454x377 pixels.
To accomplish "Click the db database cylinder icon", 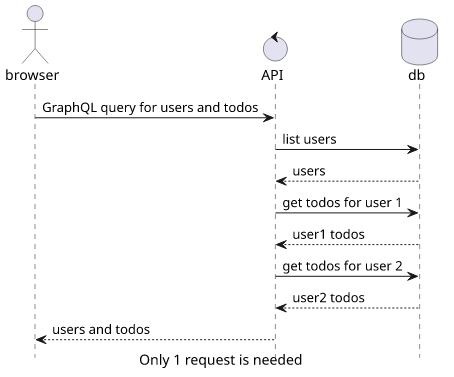I will coord(419,42).
